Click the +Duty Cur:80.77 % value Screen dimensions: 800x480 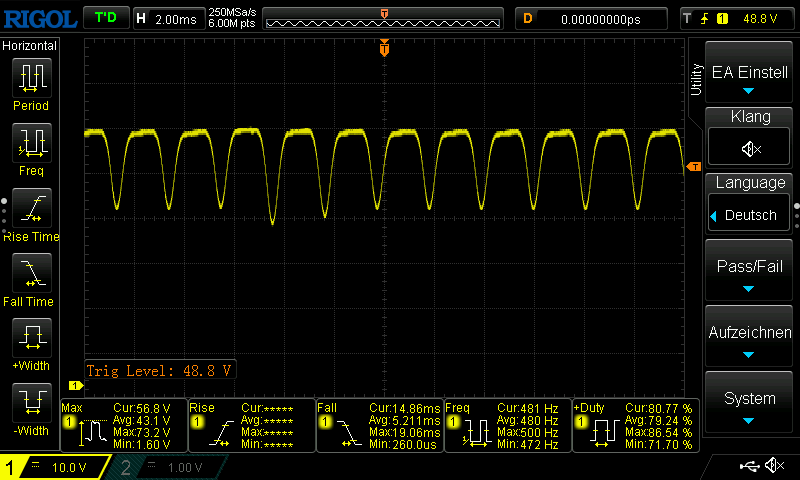(x=659, y=409)
